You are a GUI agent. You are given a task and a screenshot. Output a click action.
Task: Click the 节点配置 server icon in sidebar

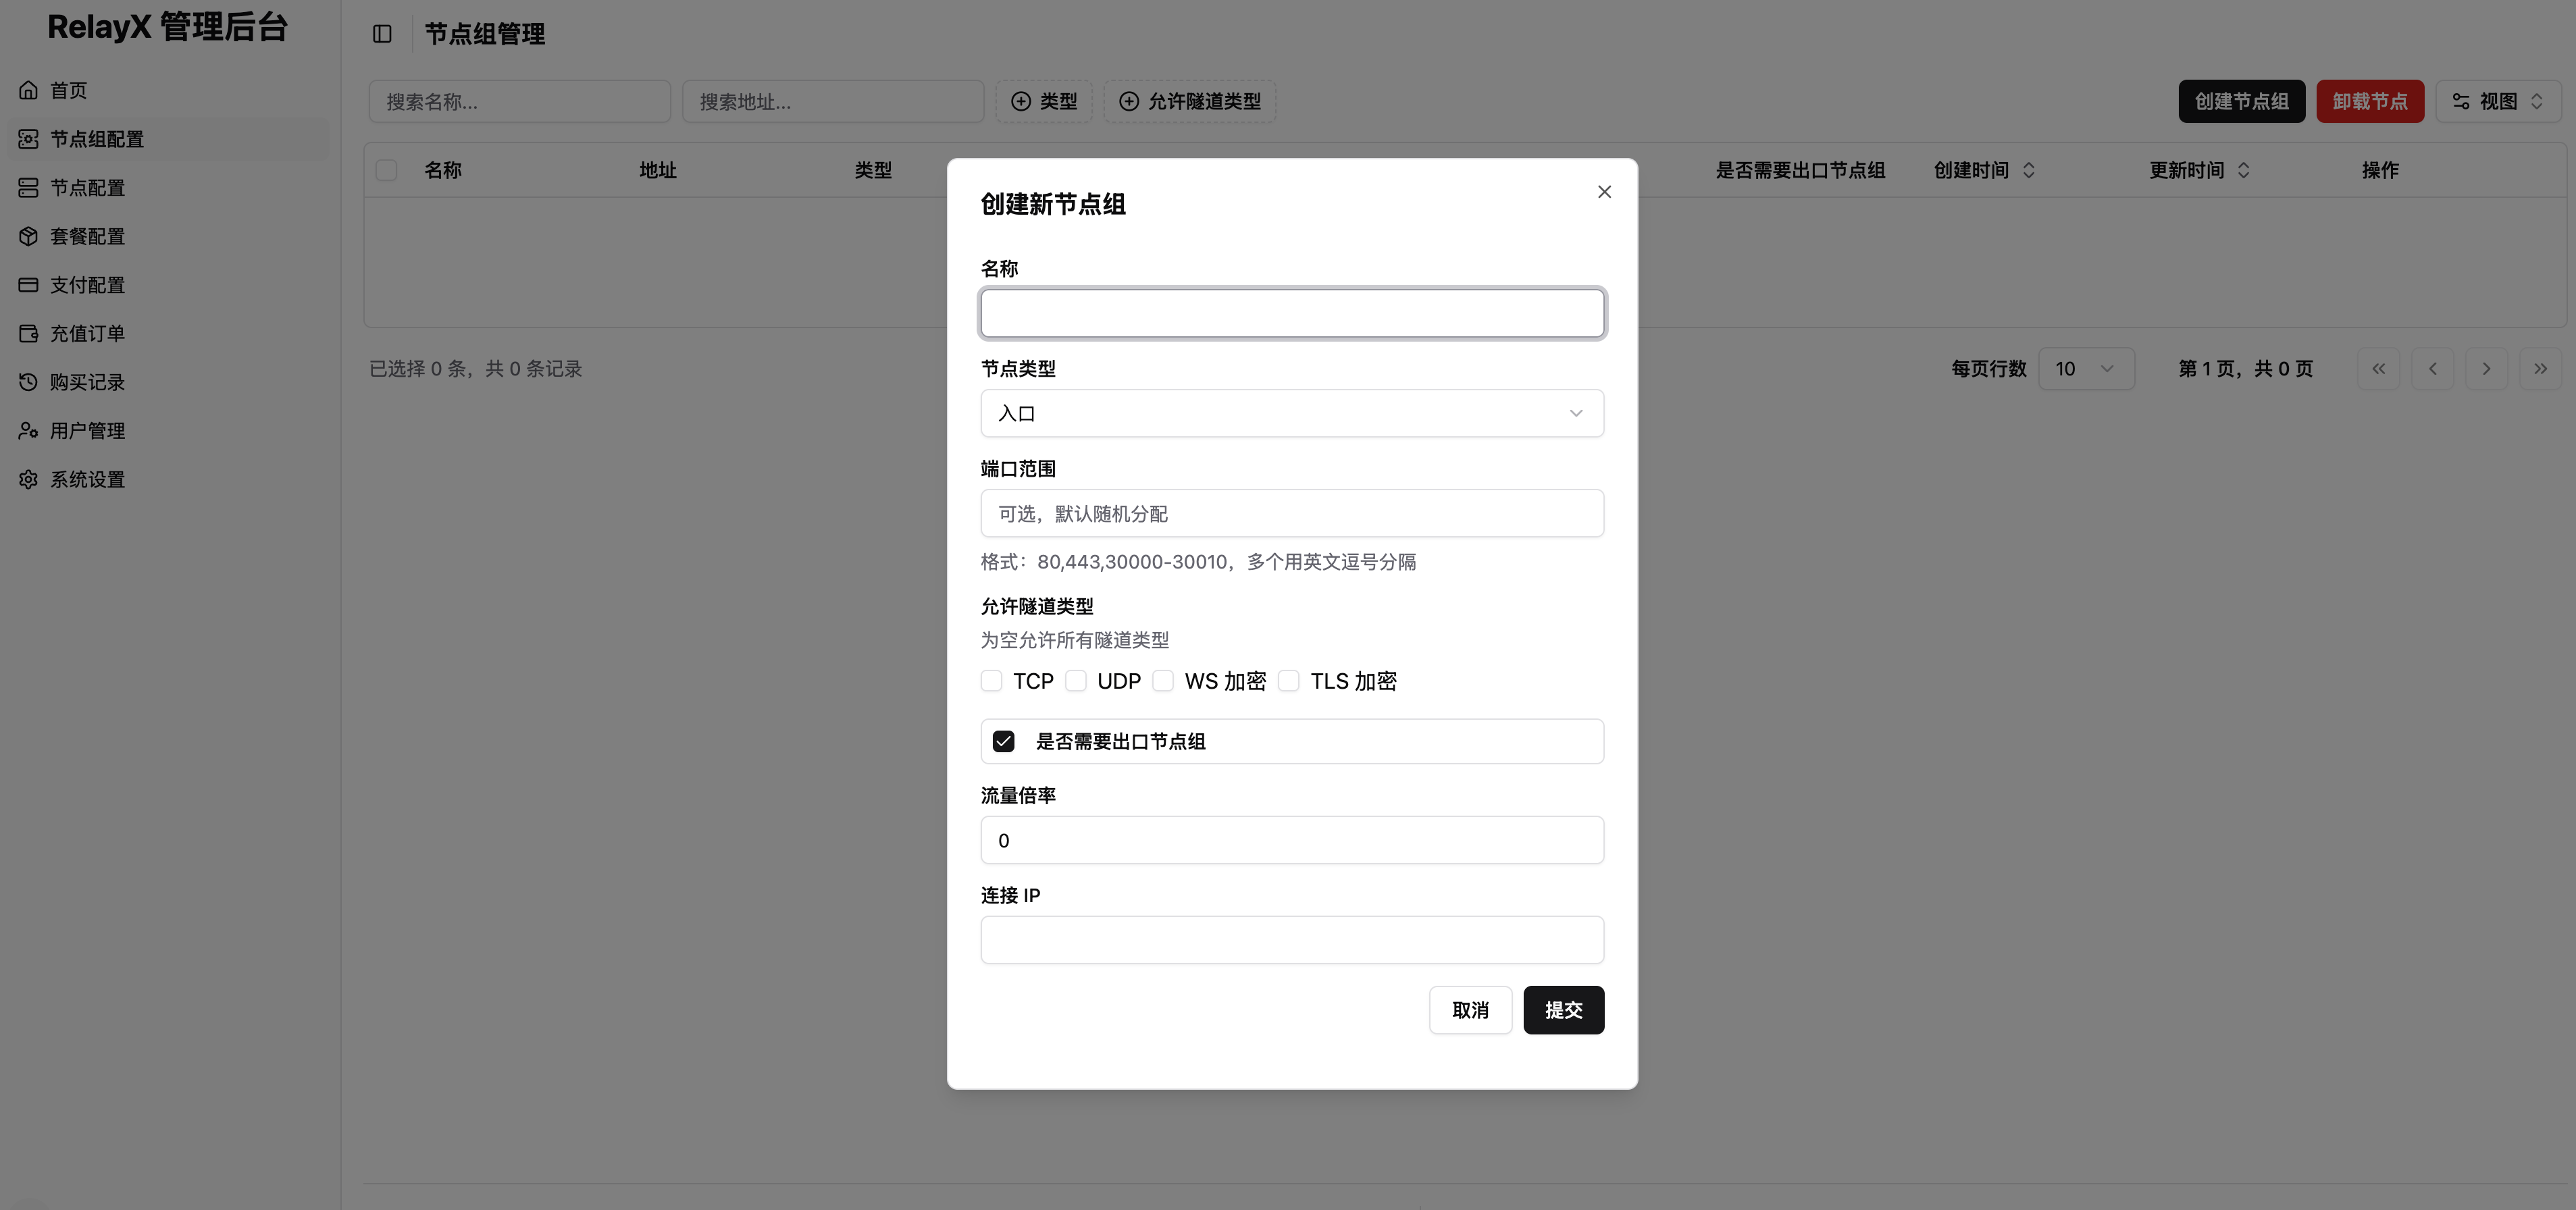[x=28, y=188]
